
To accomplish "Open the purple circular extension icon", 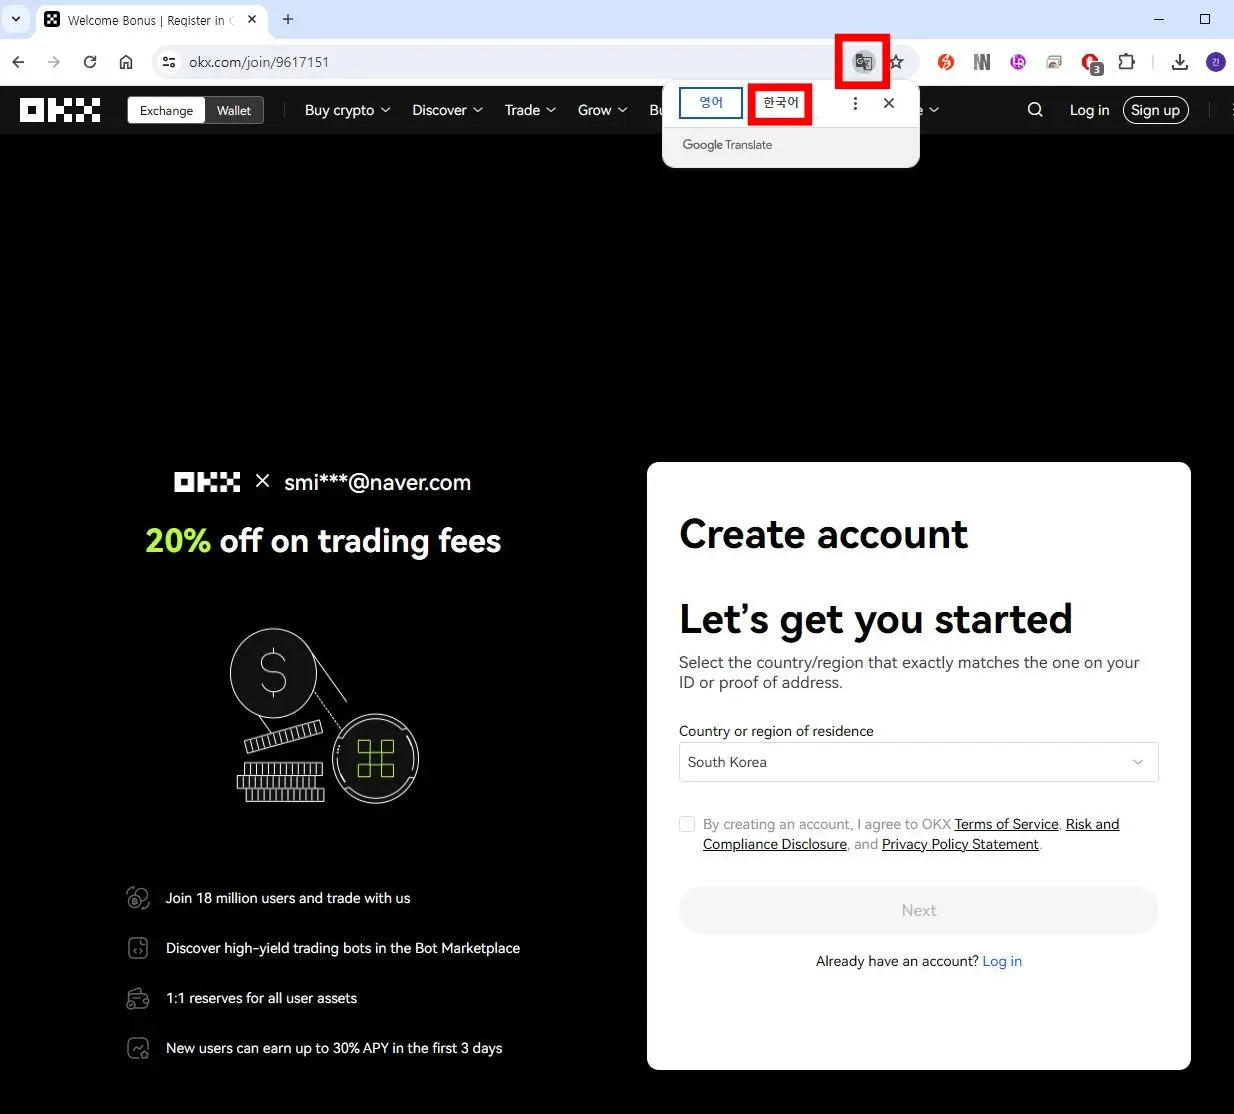I will [x=1018, y=62].
